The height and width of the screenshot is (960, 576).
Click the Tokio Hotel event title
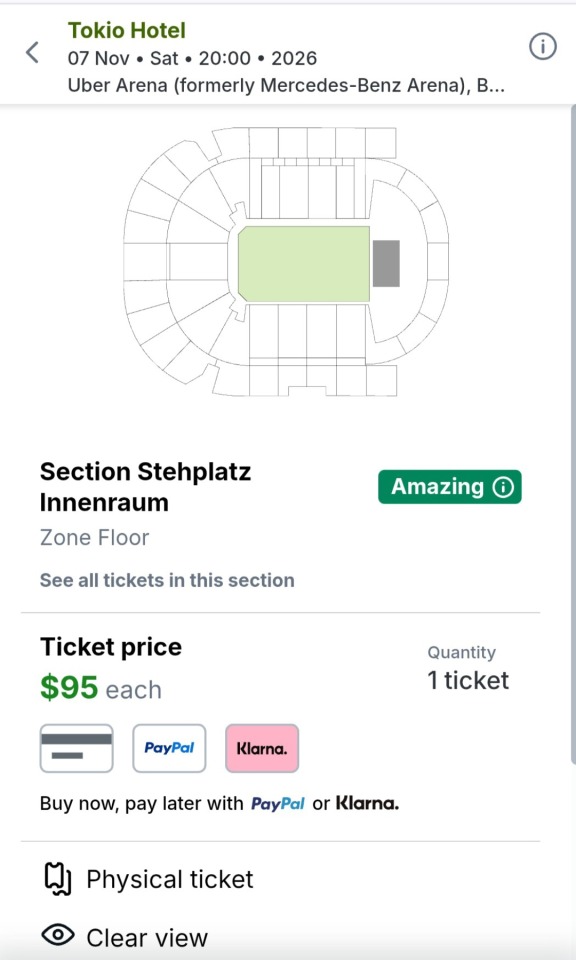coord(127,30)
